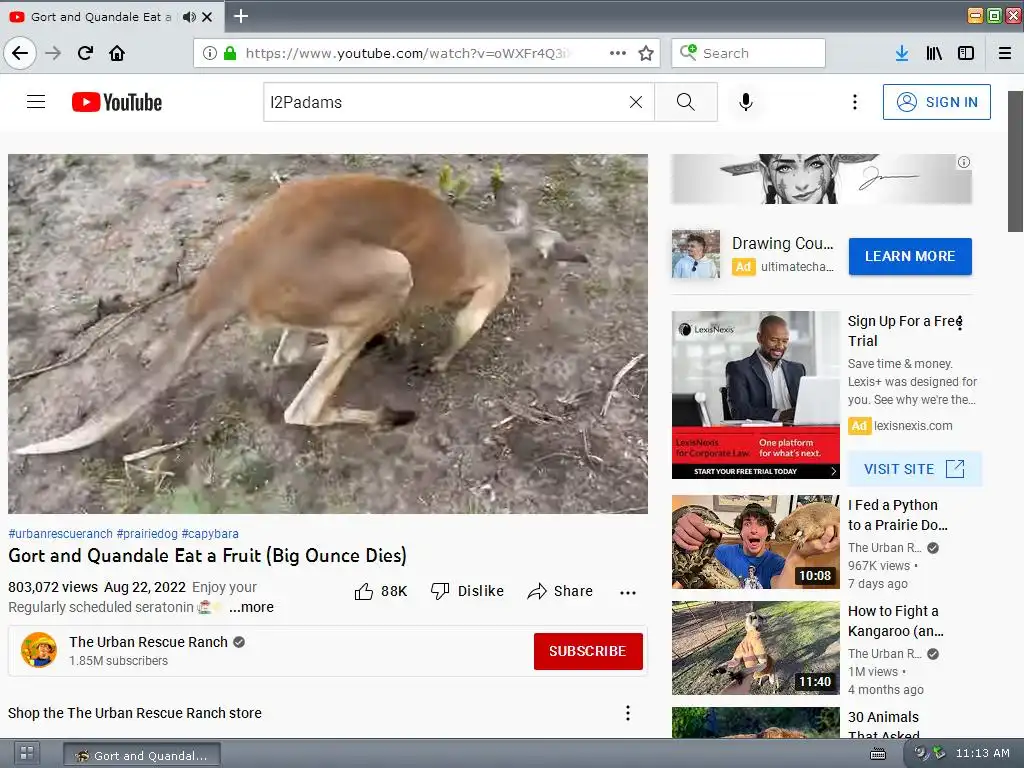Show site information icon in address bar
1024x768 pixels.
coord(210,53)
